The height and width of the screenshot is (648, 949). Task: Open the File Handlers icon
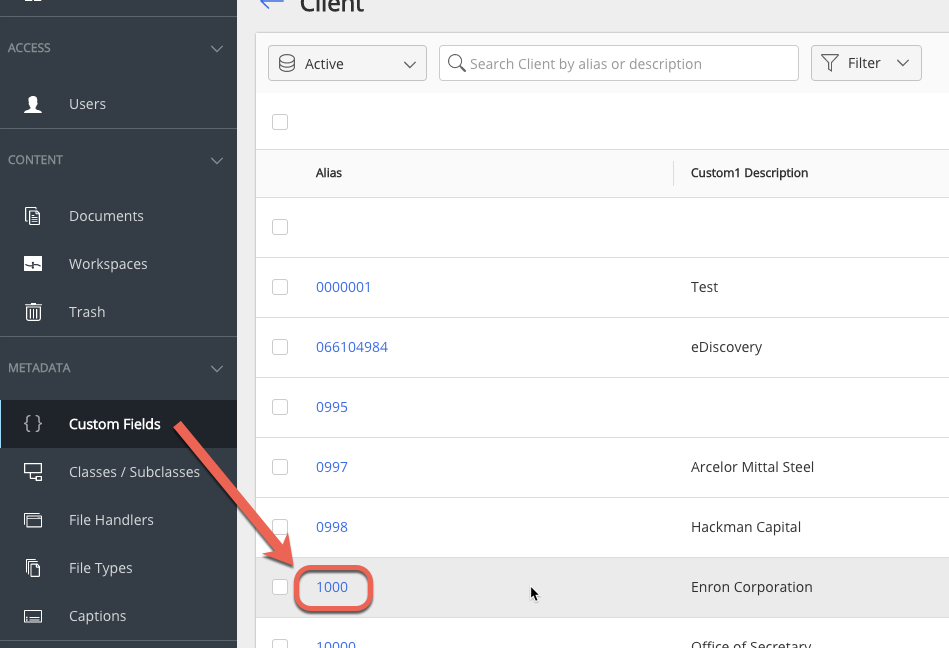click(33, 520)
